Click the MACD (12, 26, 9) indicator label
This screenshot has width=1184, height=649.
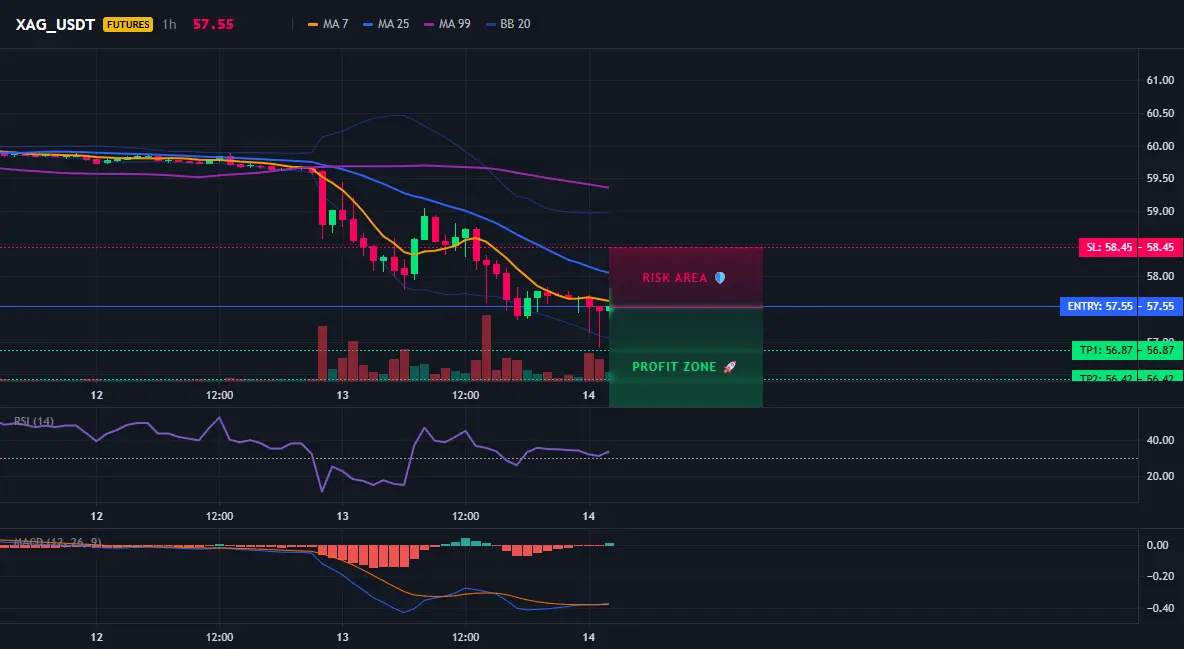pyautogui.click(x=57, y=542)
